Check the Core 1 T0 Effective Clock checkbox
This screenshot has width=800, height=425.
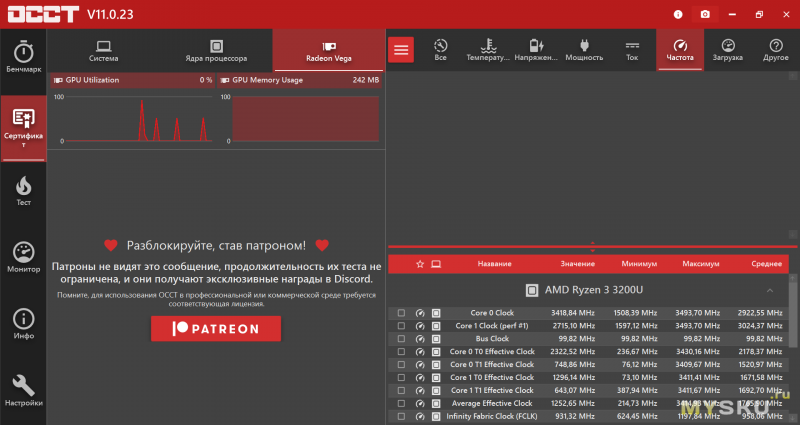tap(402, 378)
